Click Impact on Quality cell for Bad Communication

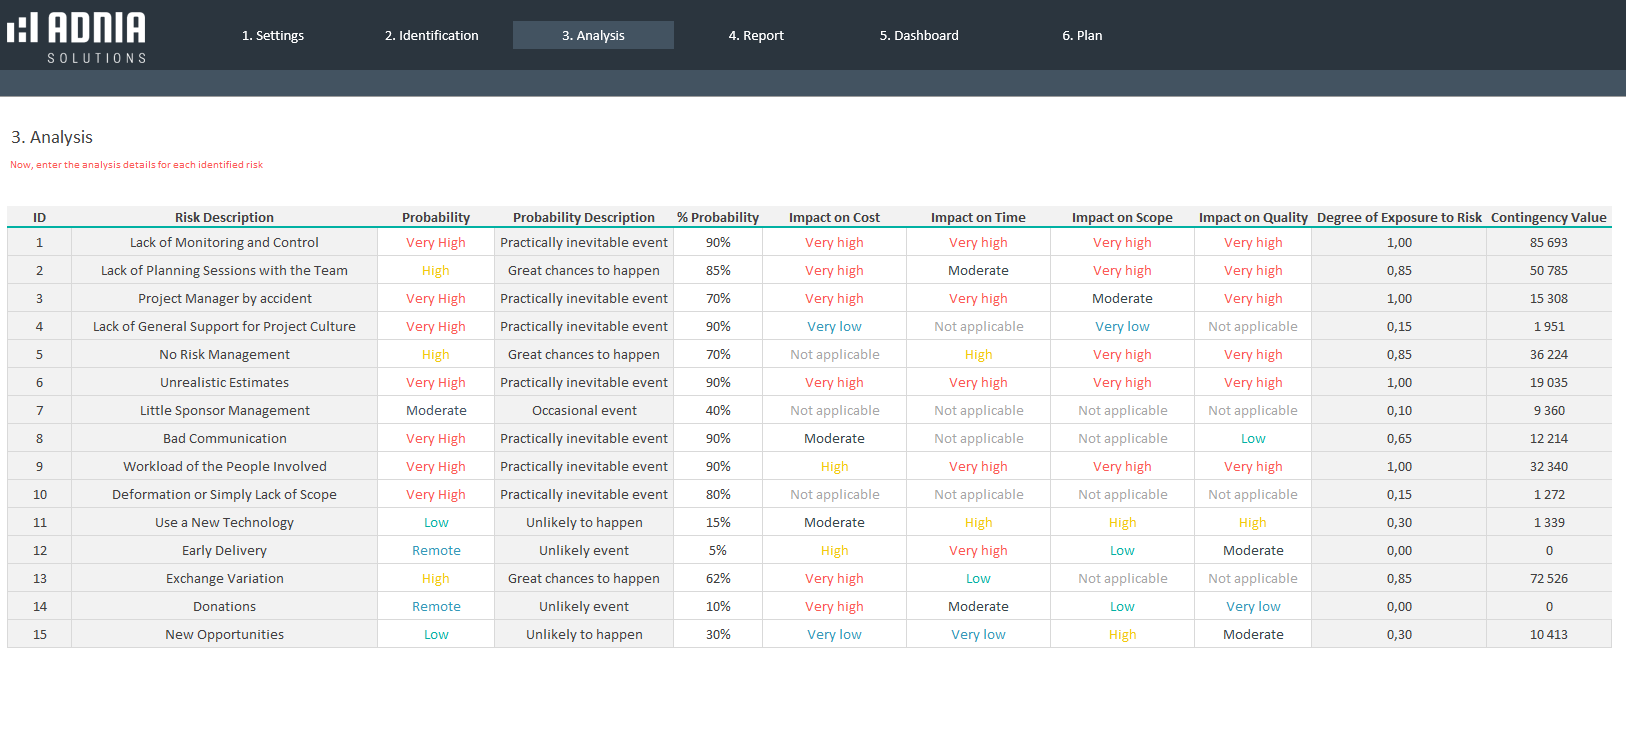pos(1253,438)
